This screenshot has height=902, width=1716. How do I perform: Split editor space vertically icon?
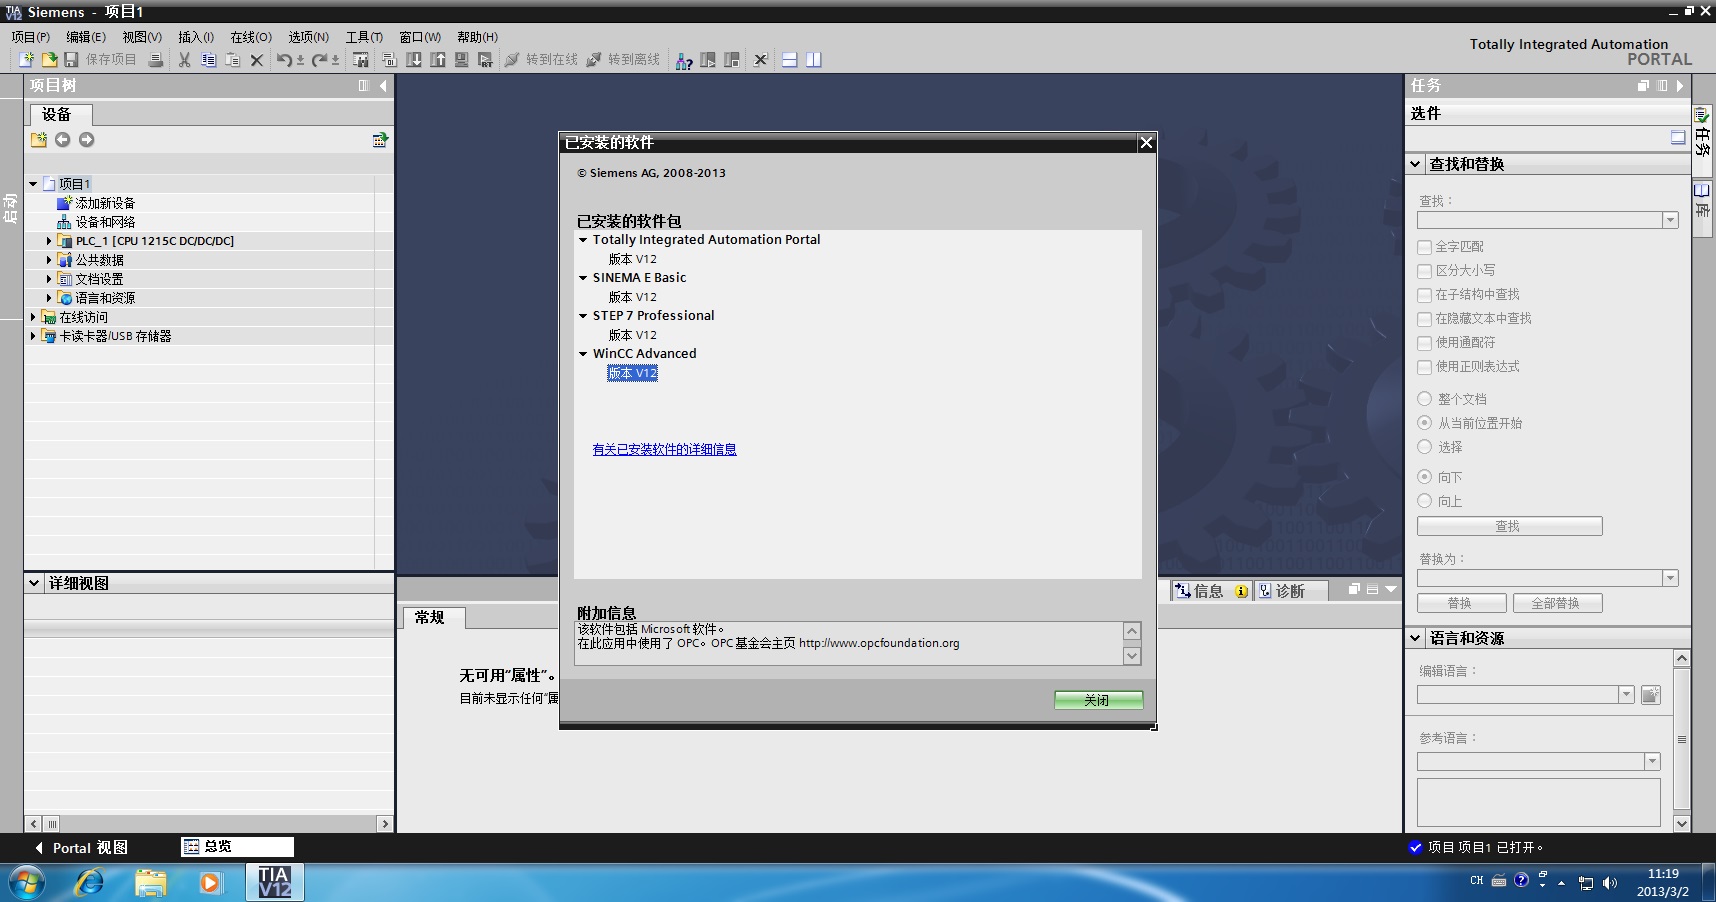point(814,60)
